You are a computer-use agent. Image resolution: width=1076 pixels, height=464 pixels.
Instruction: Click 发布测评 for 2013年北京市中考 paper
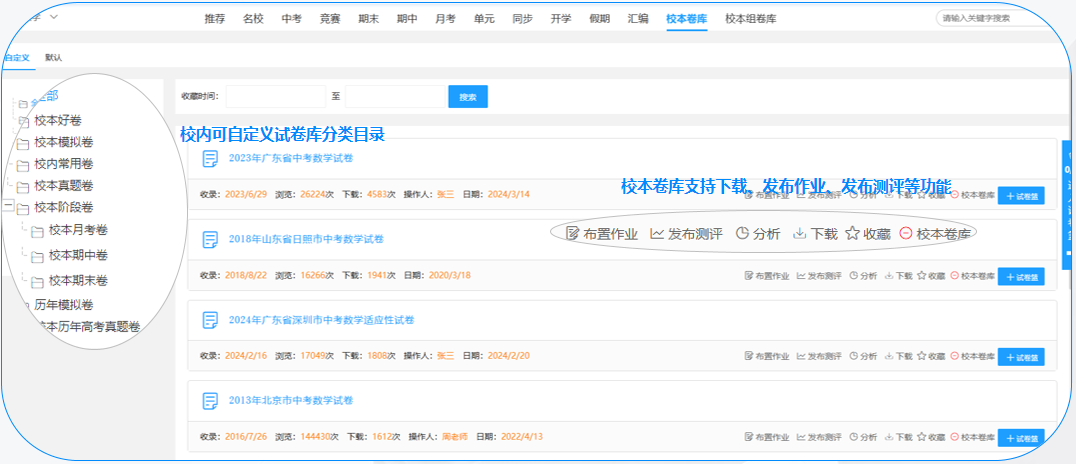[819, 437]
